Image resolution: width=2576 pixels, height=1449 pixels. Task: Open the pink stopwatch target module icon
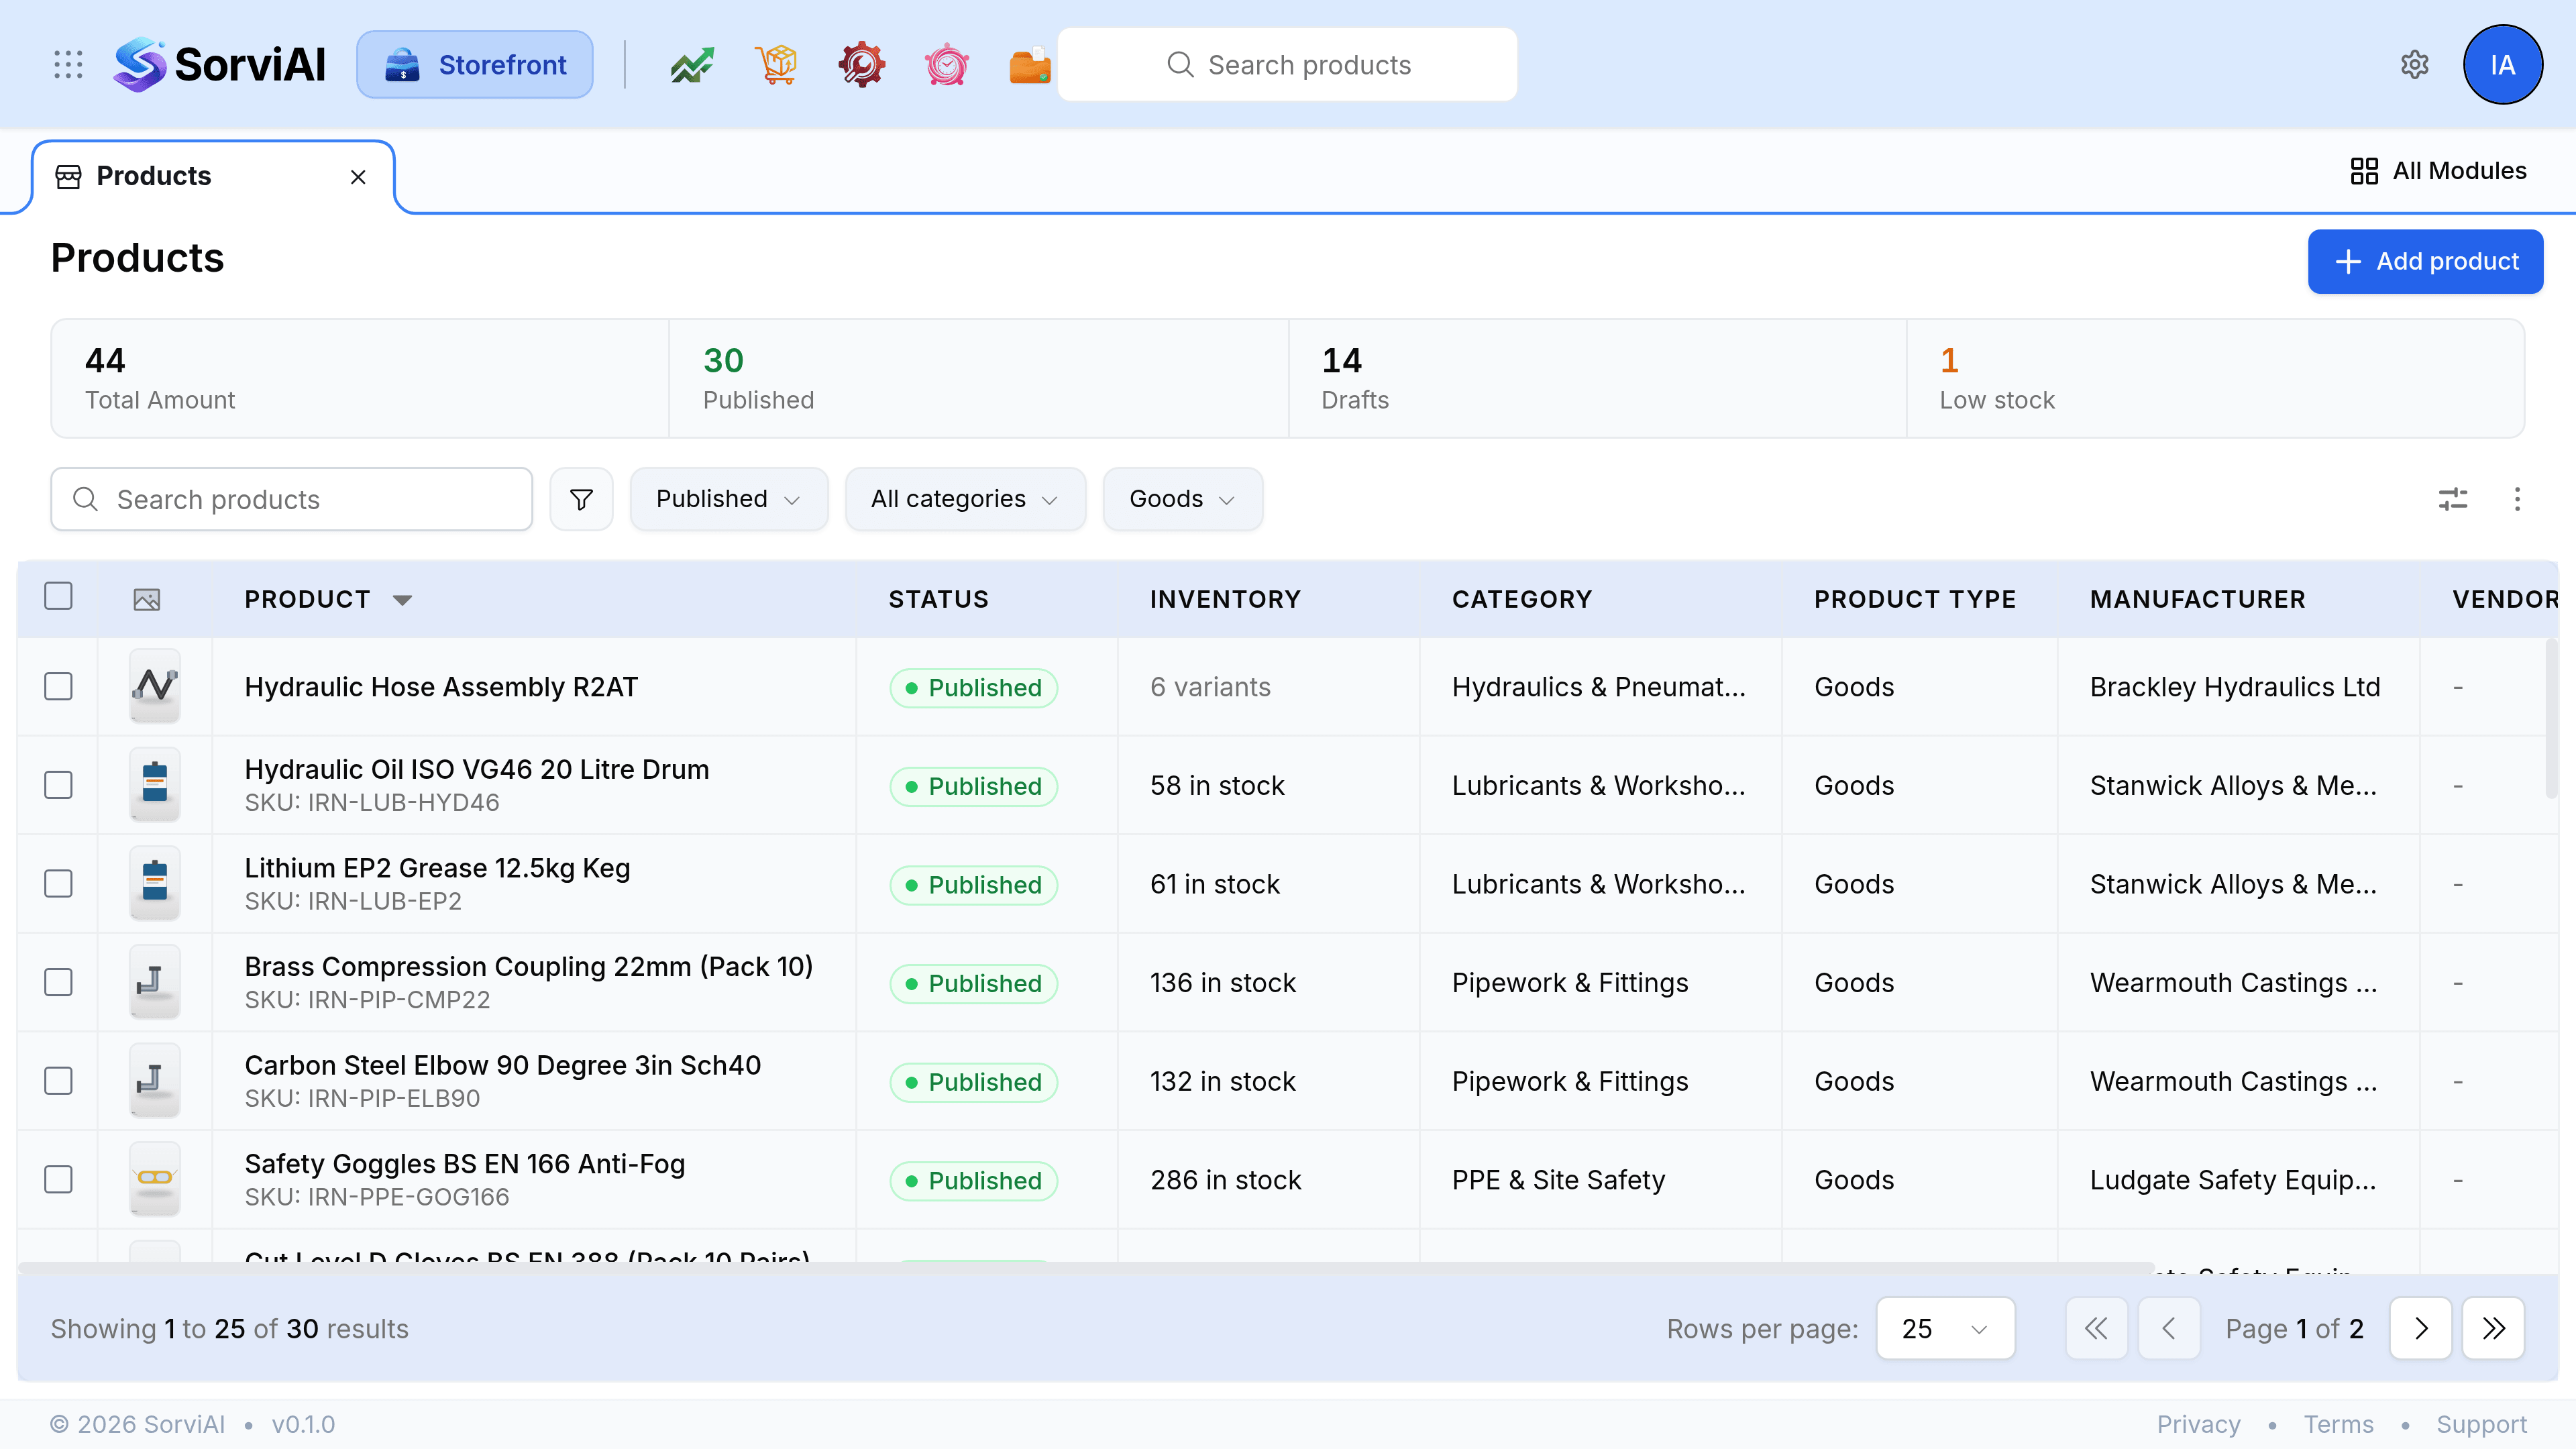tap(946, 65)
